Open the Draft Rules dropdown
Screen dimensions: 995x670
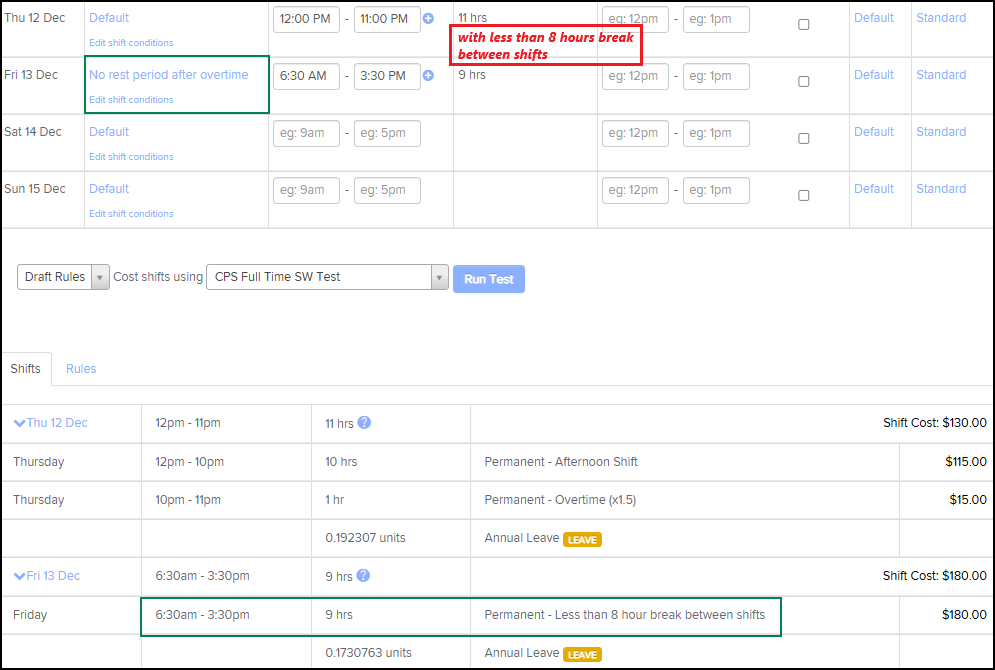(x=63, y=277)
